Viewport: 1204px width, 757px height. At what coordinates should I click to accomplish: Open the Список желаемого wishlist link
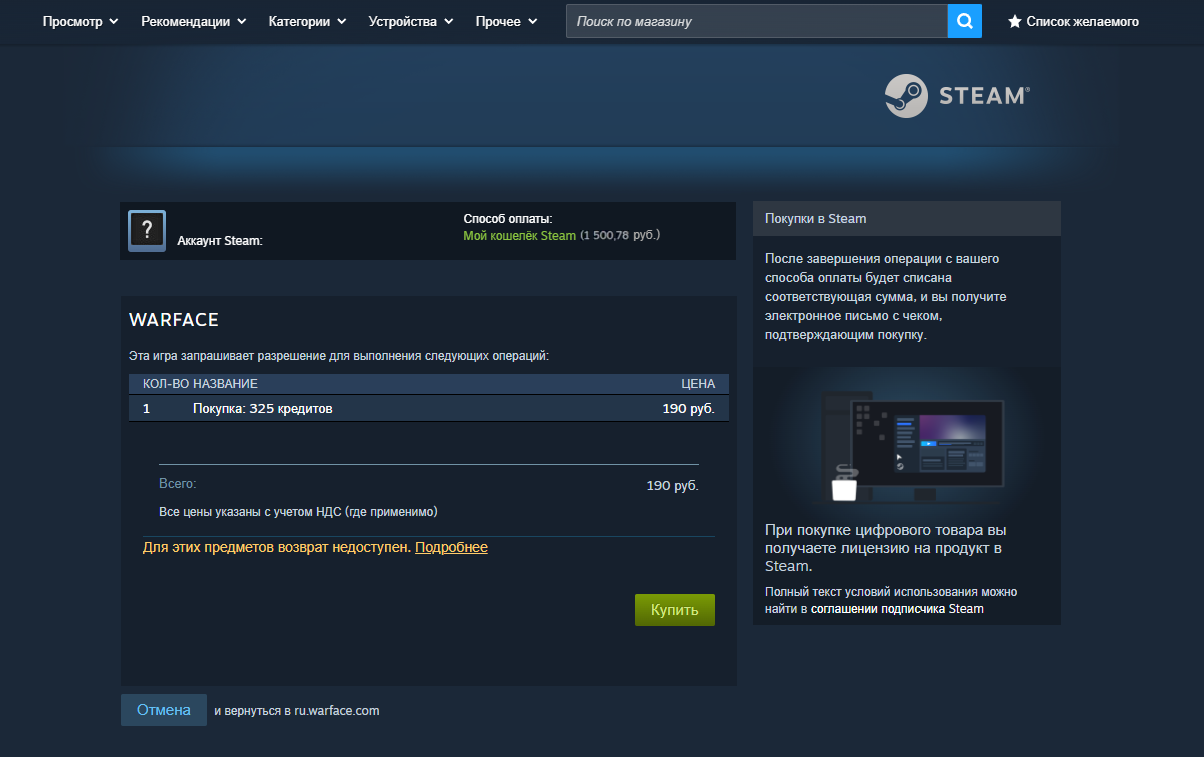pos(1073,21)
